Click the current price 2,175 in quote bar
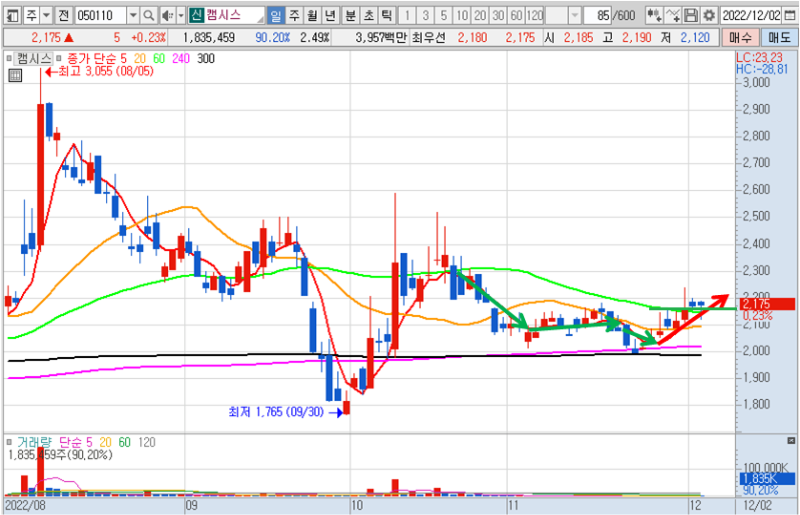Viewport: 800px width, 515px height. [46, 38]
